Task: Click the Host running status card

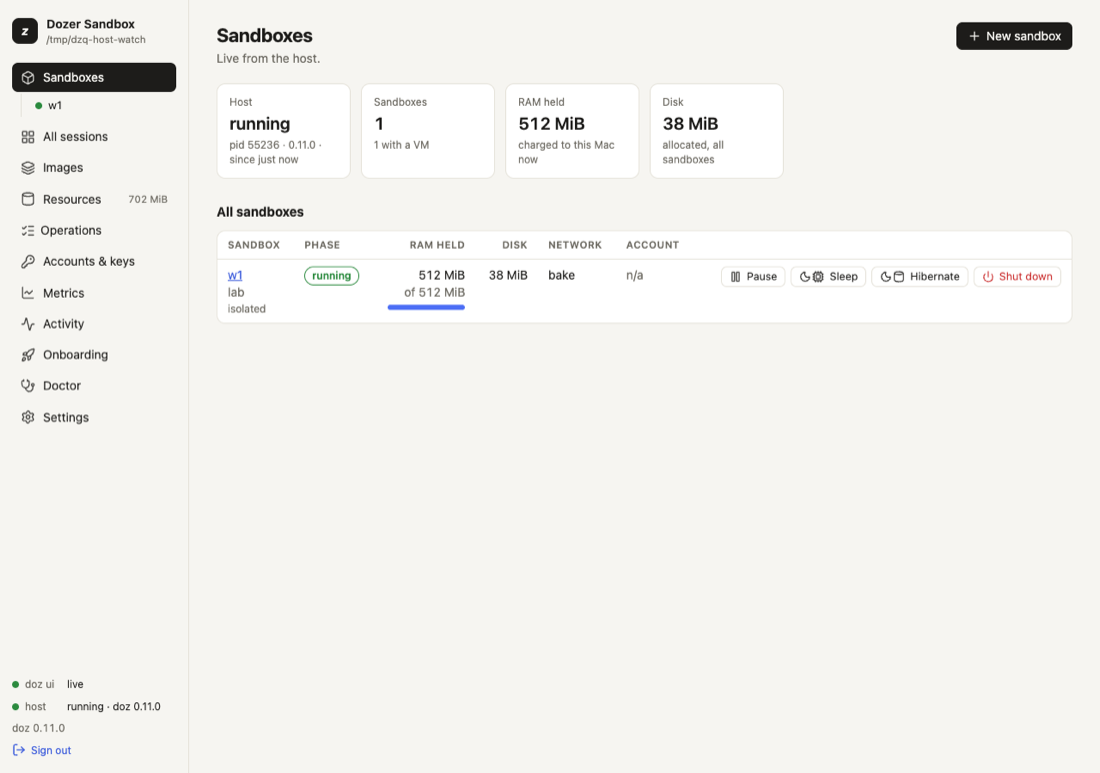Action: coord(283,131)
